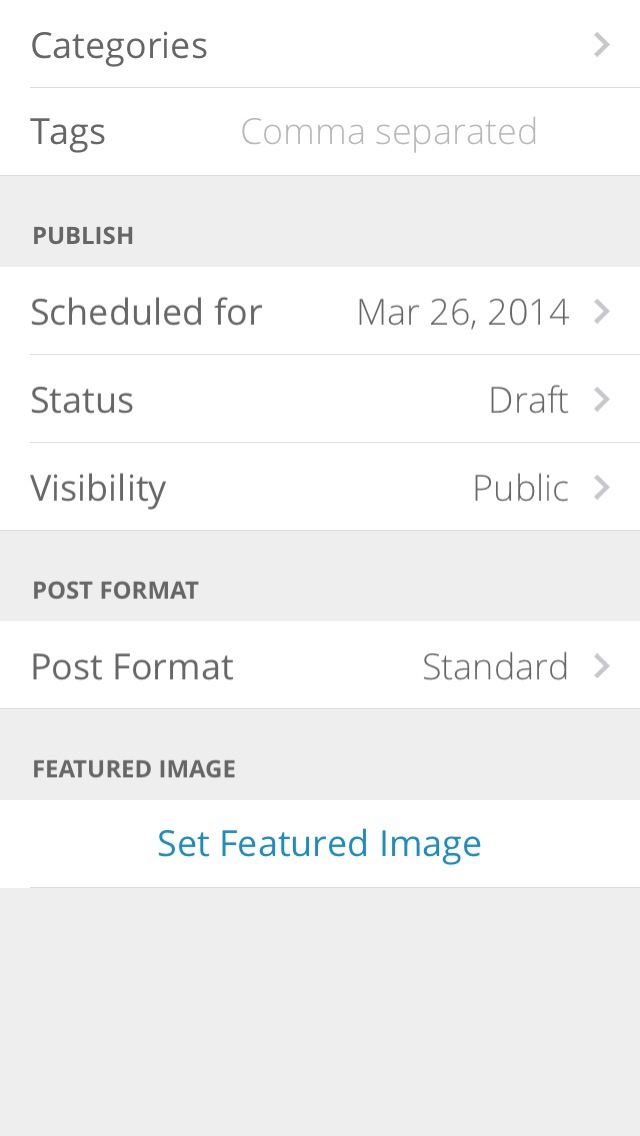The height and width of the screenshot is (1136, 640).
Task: Open the Scheduled for setting
Action: [146, 312]
